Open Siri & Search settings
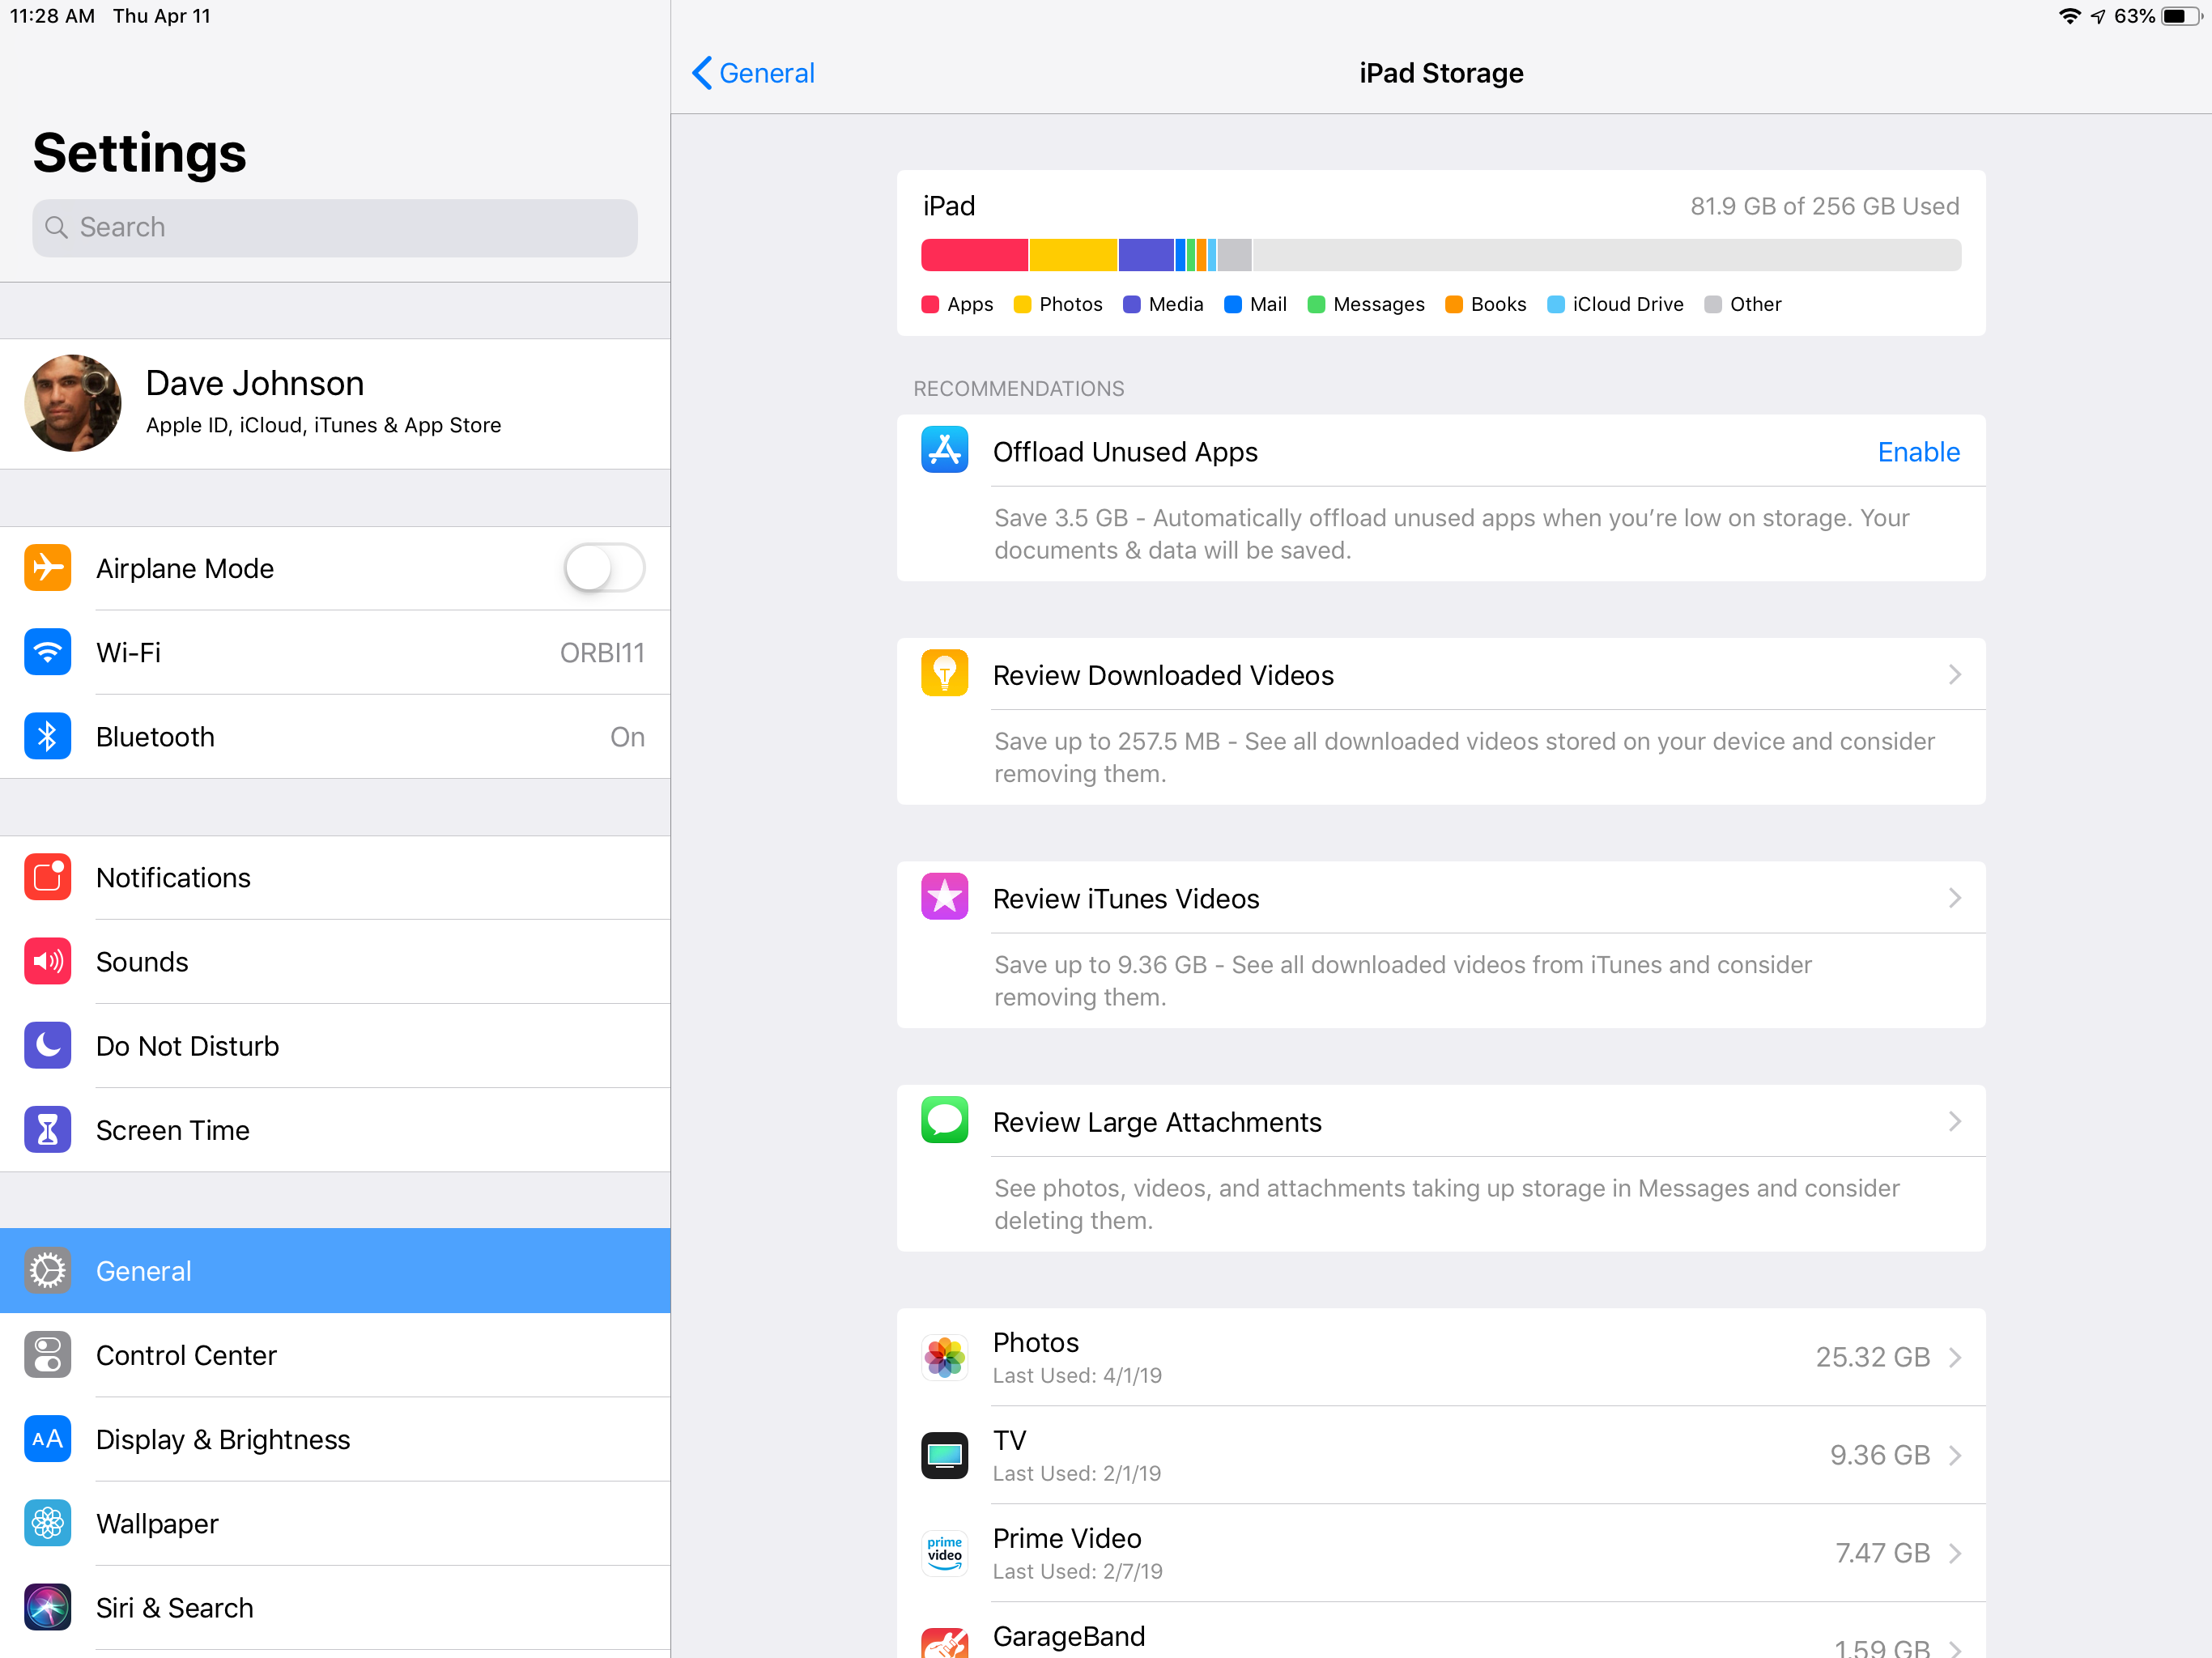 [335, 1608]
